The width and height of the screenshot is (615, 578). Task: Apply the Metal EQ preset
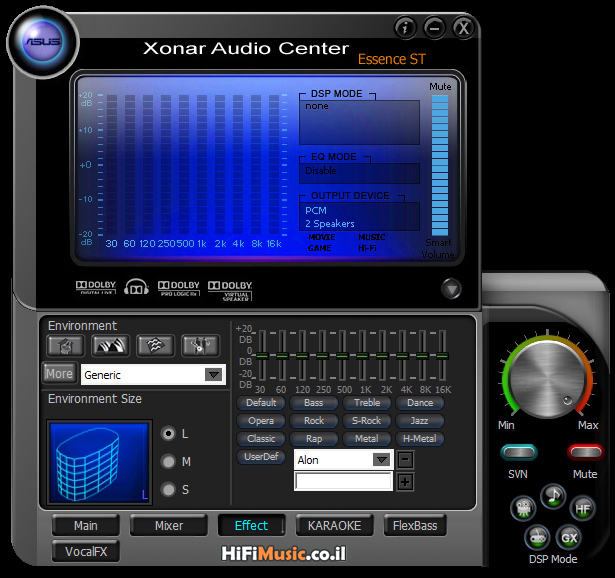coord(367,439)
